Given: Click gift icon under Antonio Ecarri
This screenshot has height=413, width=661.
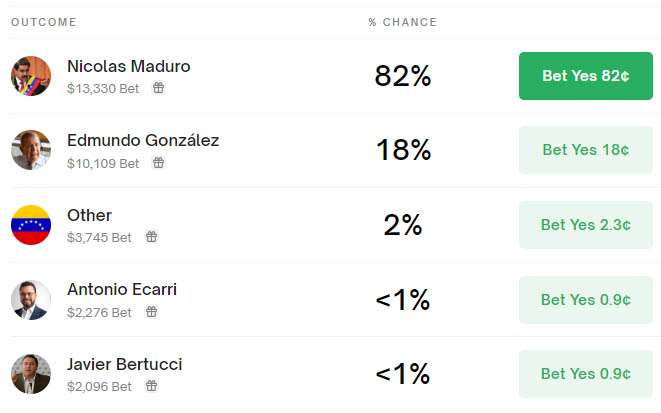Looking at the screenshot, I should (151, 312).
